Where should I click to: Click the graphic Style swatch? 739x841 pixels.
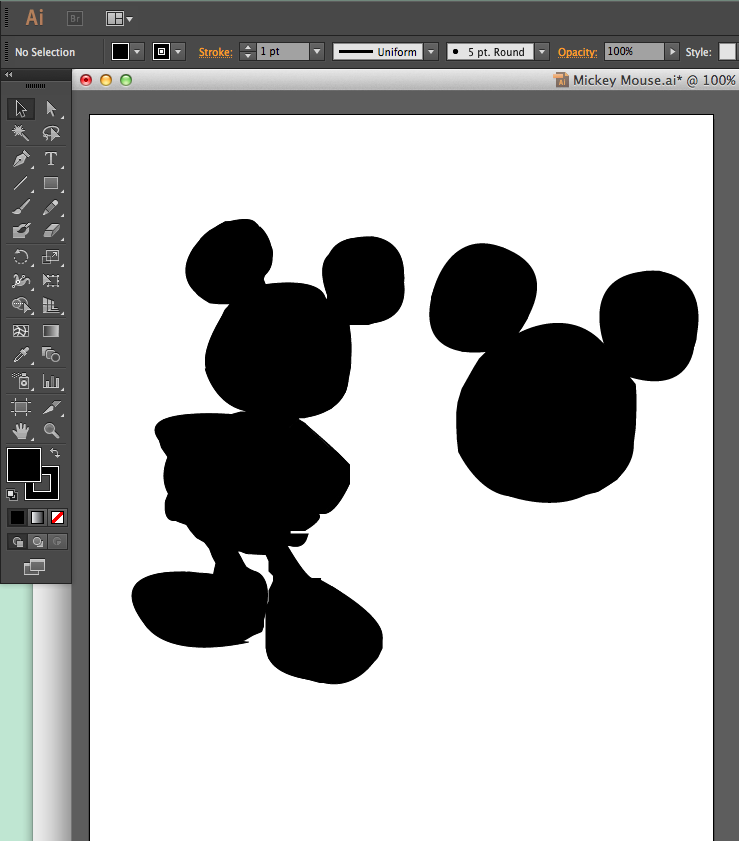727,52
